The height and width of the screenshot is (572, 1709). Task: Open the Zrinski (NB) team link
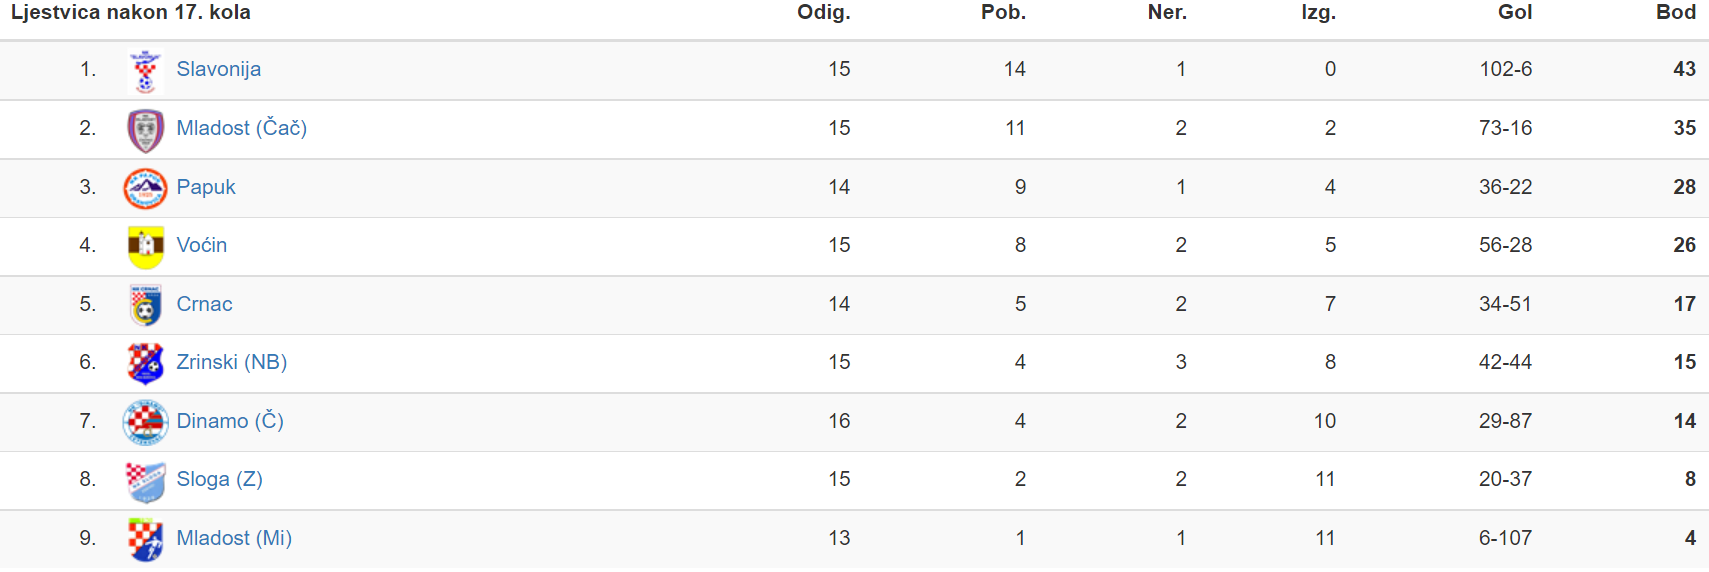[231, 362]
